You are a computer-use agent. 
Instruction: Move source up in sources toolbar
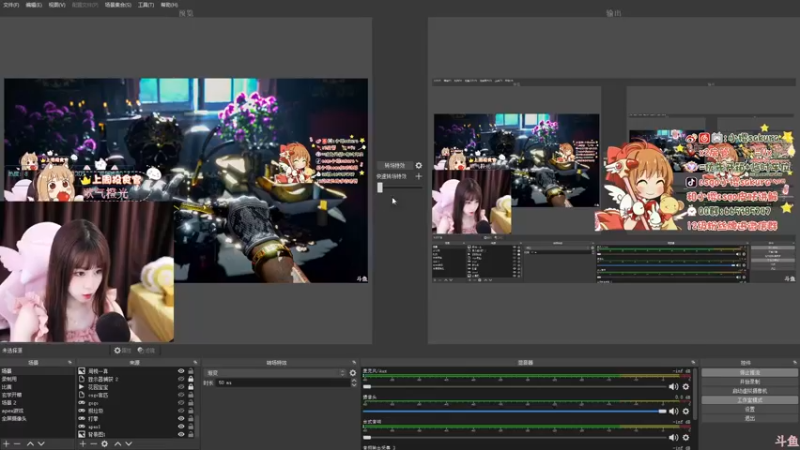118,444
